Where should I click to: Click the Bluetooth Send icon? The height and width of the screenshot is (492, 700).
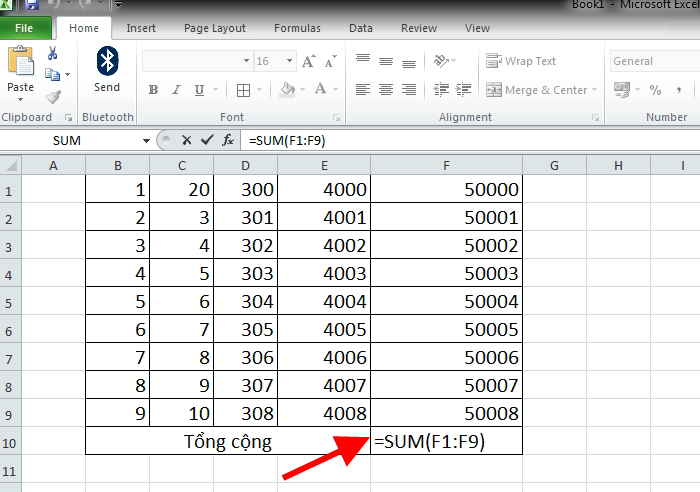coord(107,61)
